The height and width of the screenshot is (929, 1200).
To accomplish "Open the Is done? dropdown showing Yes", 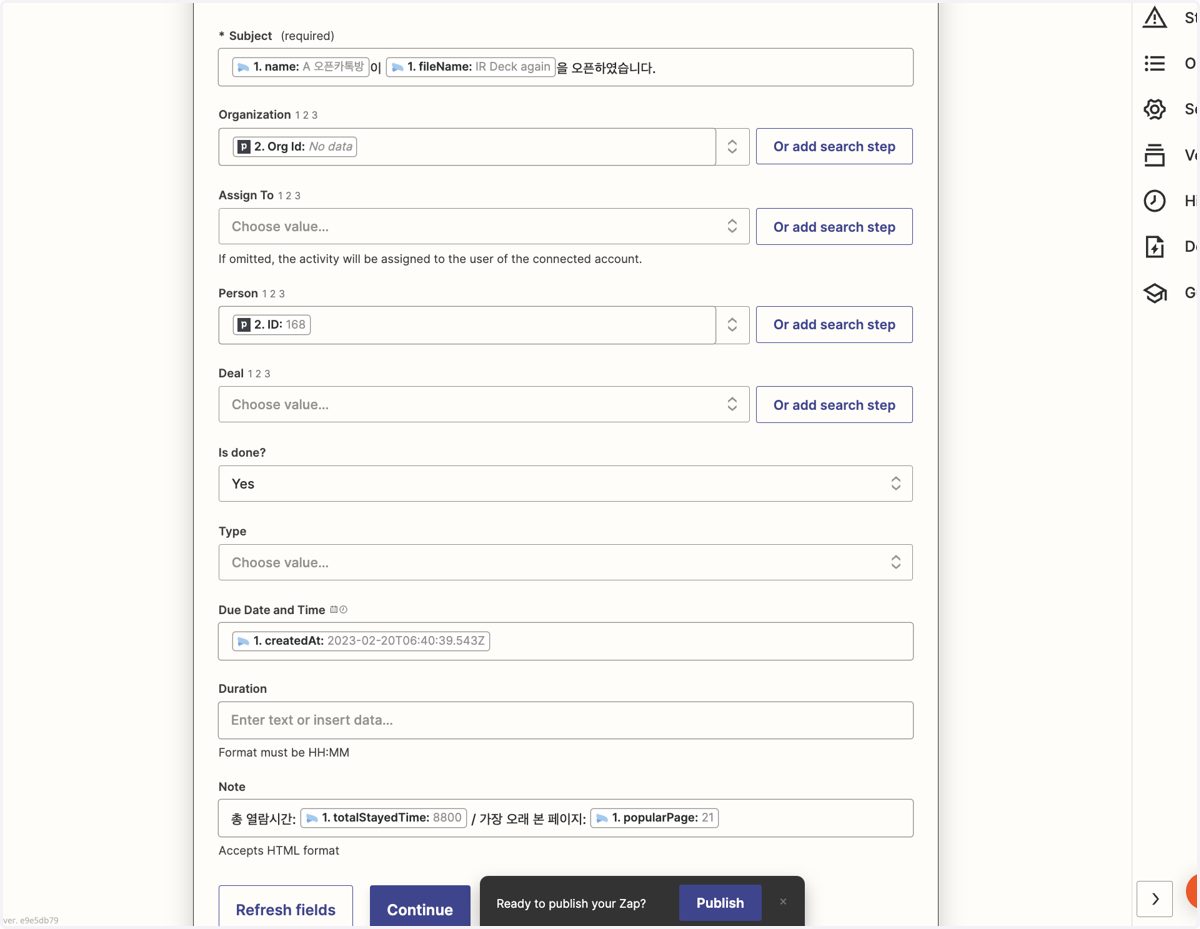I will [566, 484].
